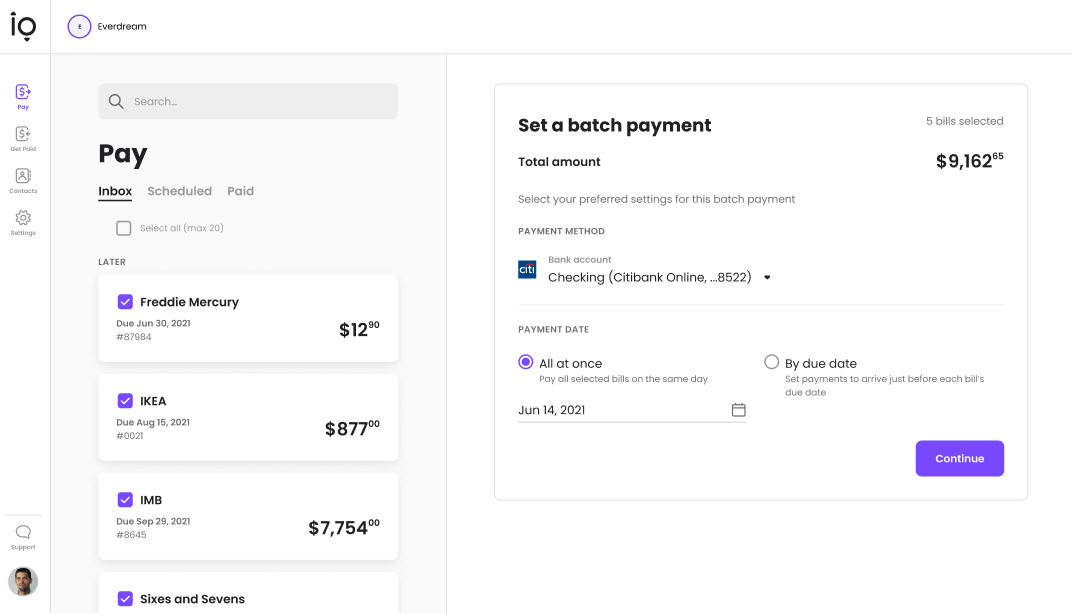Open Support chat icon
1072x613 pixels.
[x=23, y=537]
